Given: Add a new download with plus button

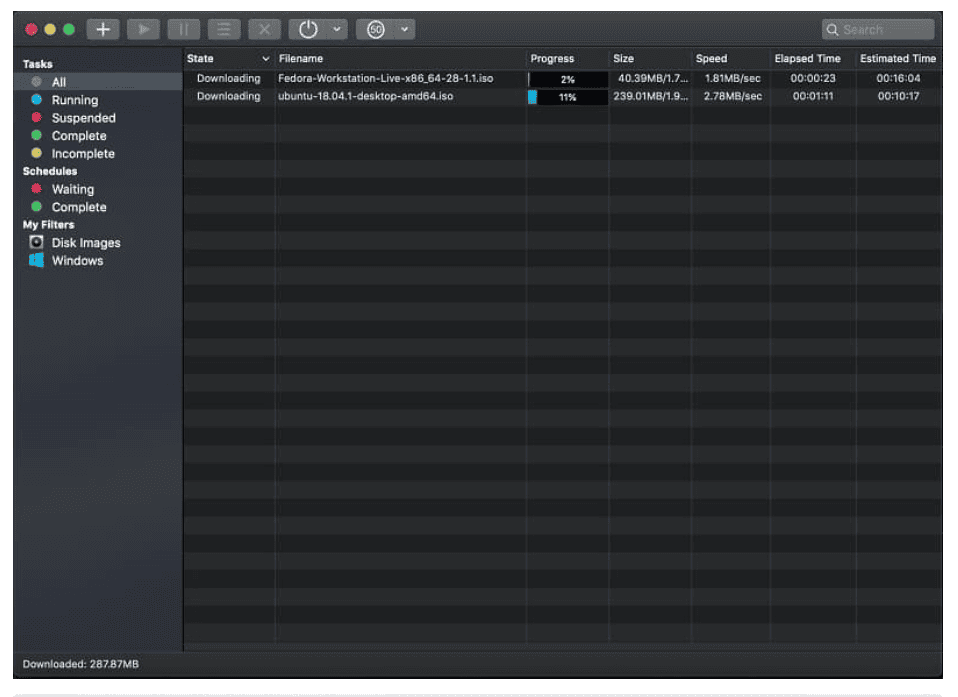Looking at the screenshot, I should (103, 29).
